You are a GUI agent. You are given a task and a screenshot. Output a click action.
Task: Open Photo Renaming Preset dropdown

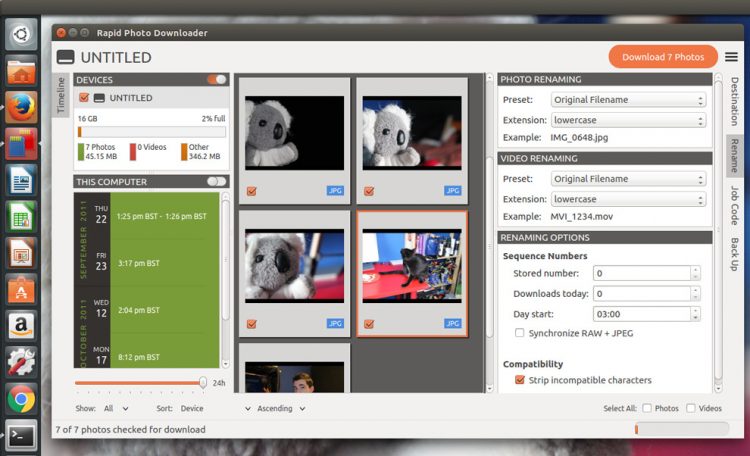pos(628,100)
